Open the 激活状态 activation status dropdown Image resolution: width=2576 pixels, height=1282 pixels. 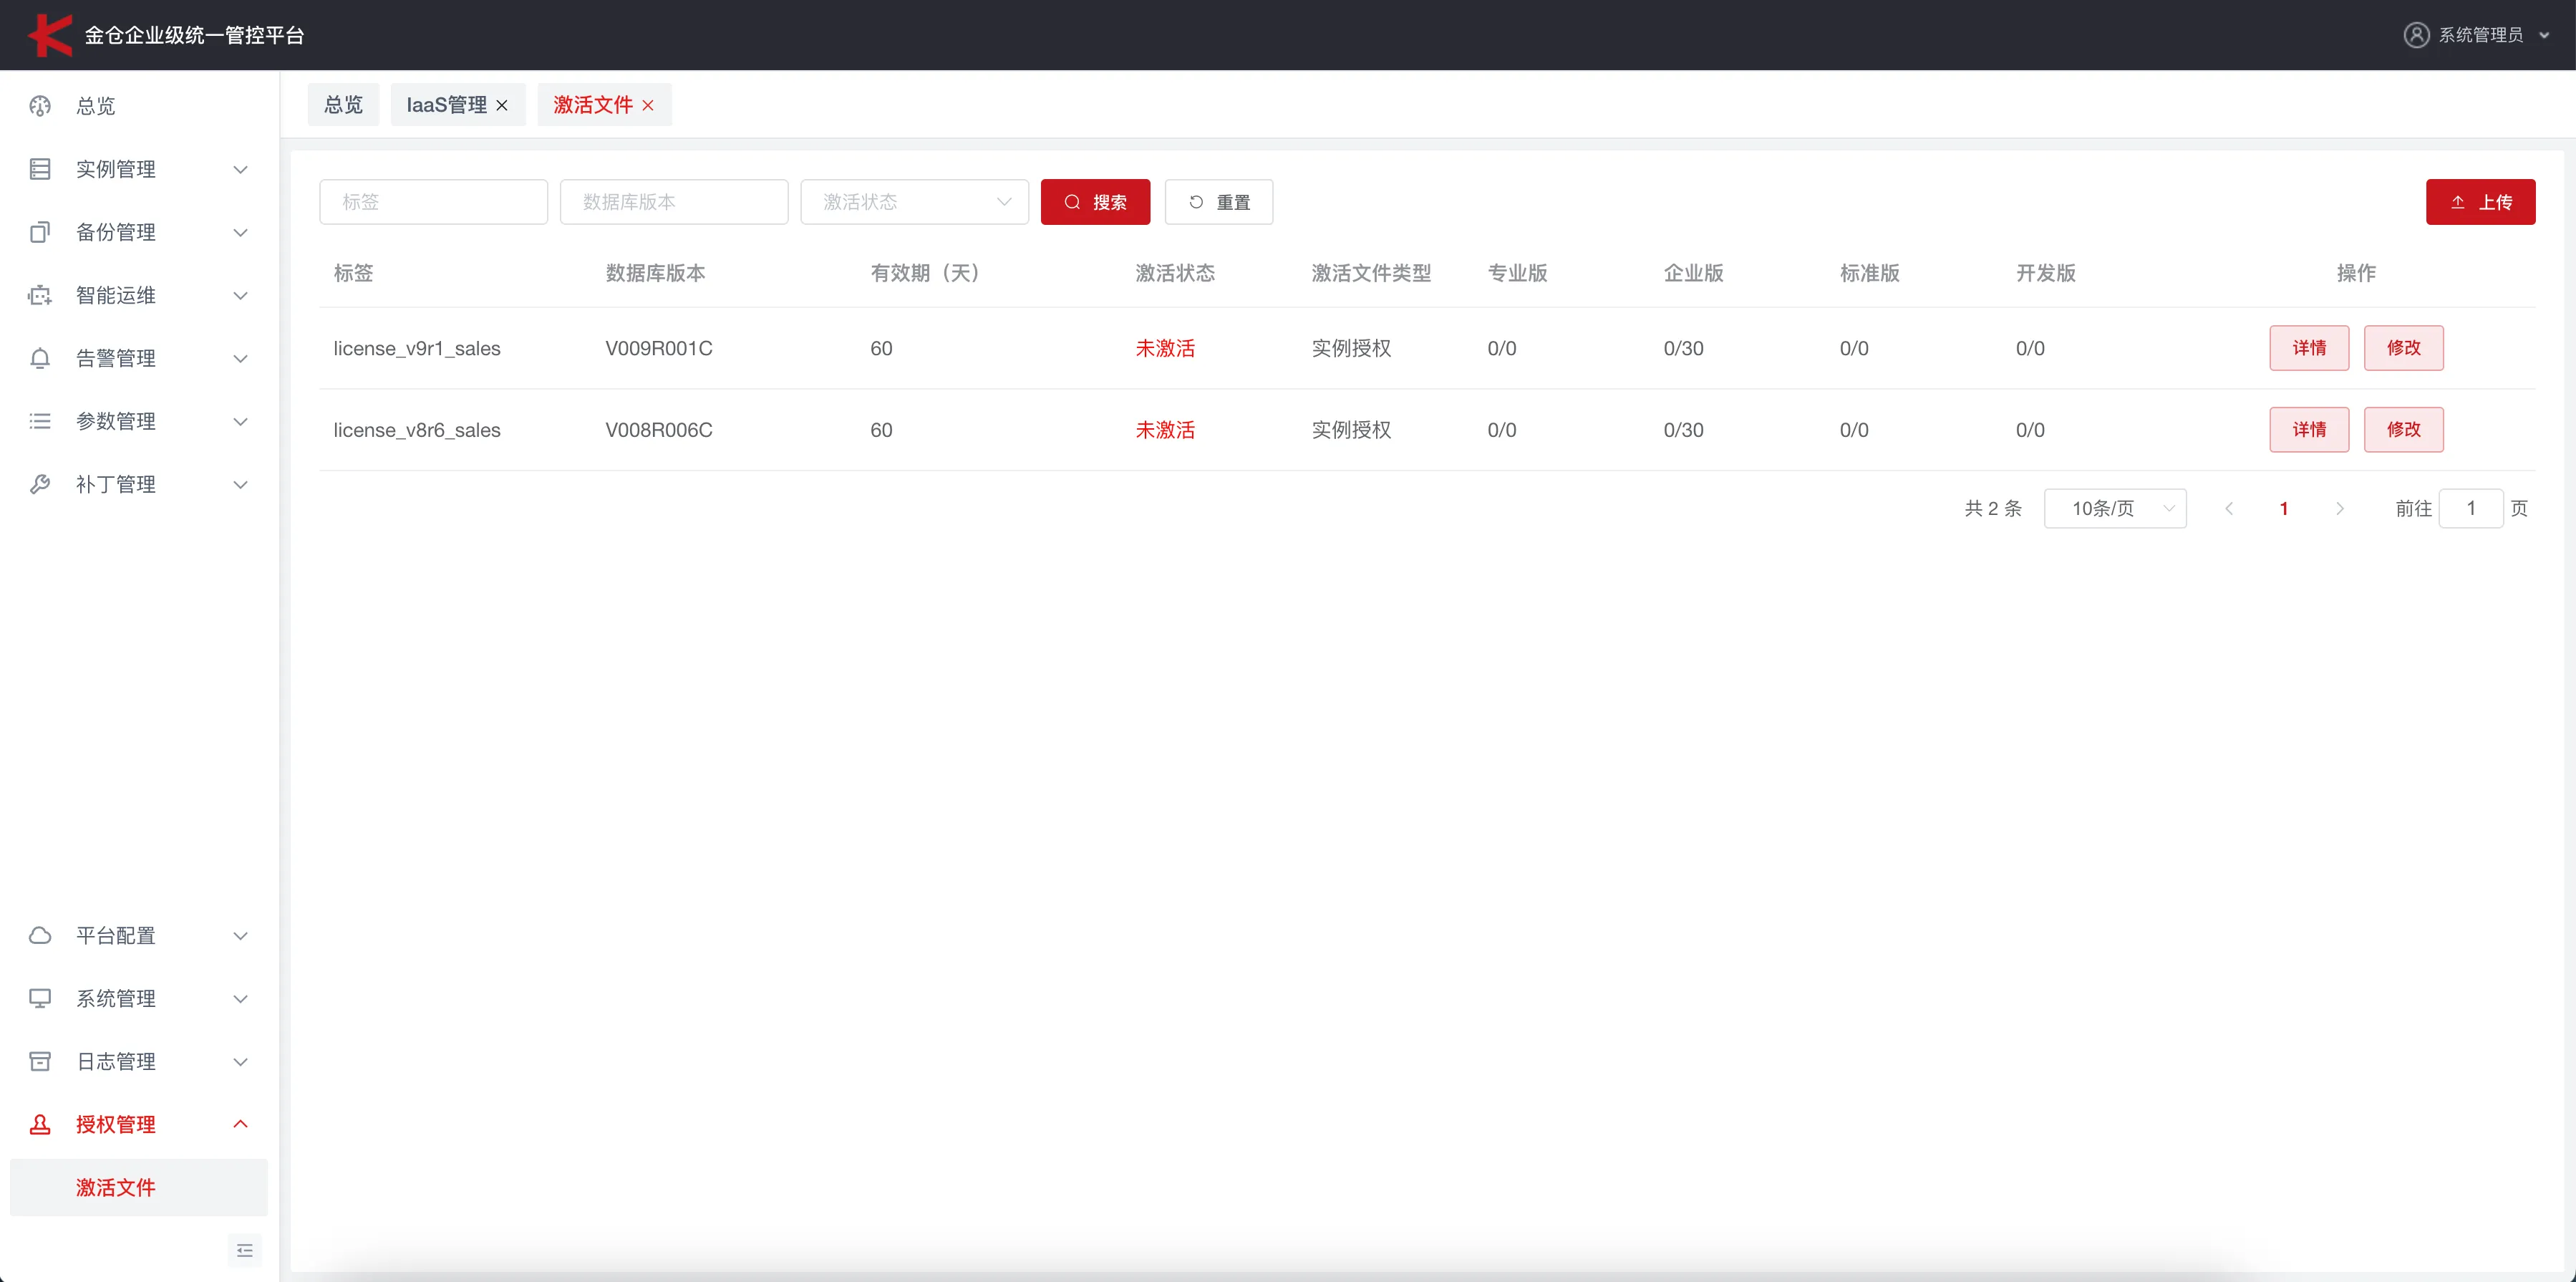[x=913, y=201]
